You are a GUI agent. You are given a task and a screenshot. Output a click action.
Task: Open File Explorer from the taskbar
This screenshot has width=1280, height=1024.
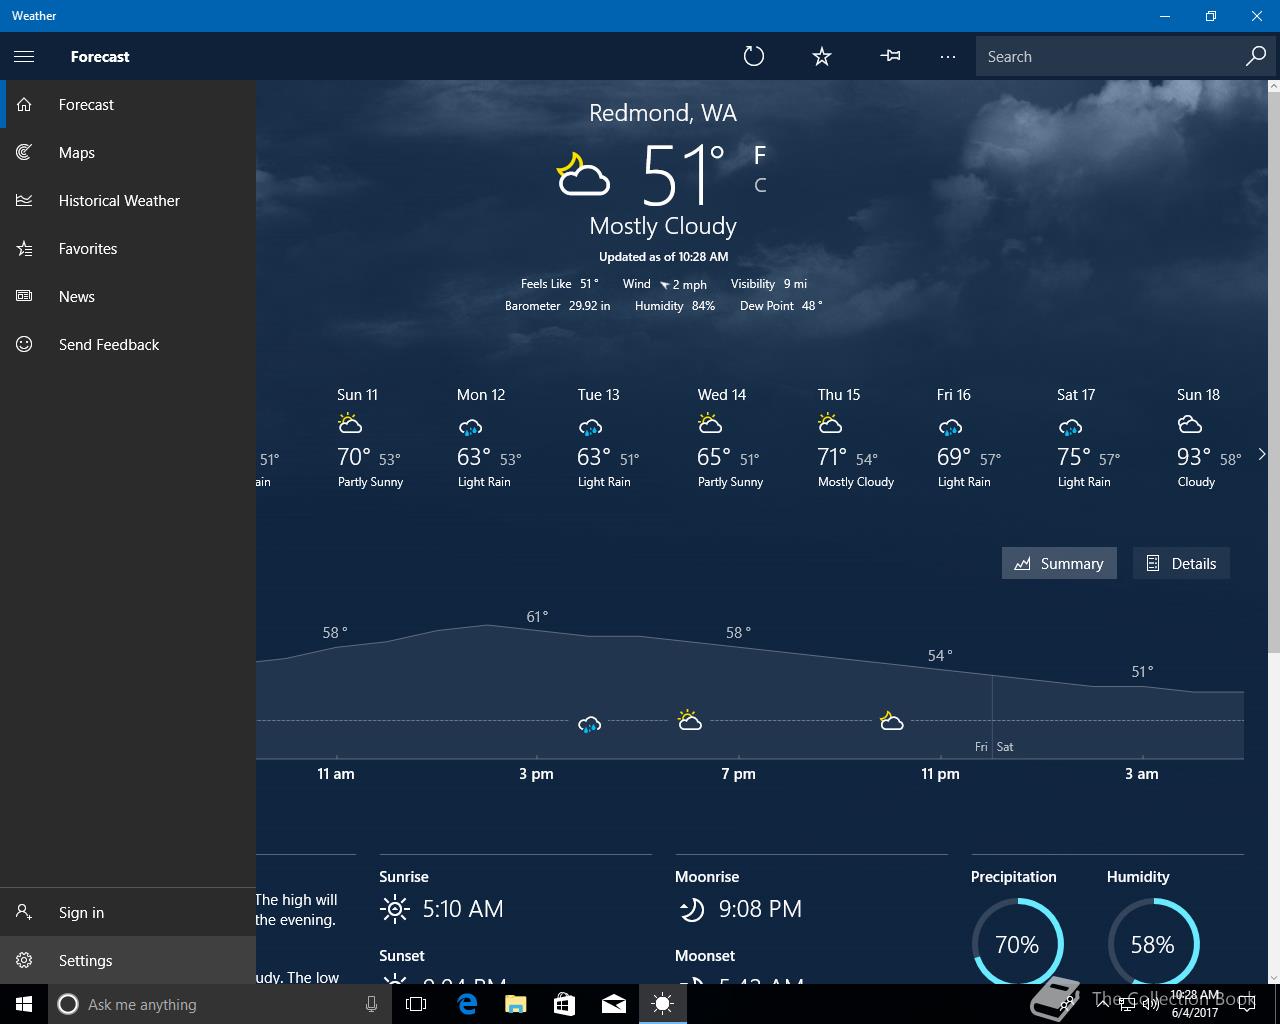[x=515, y=1004]
